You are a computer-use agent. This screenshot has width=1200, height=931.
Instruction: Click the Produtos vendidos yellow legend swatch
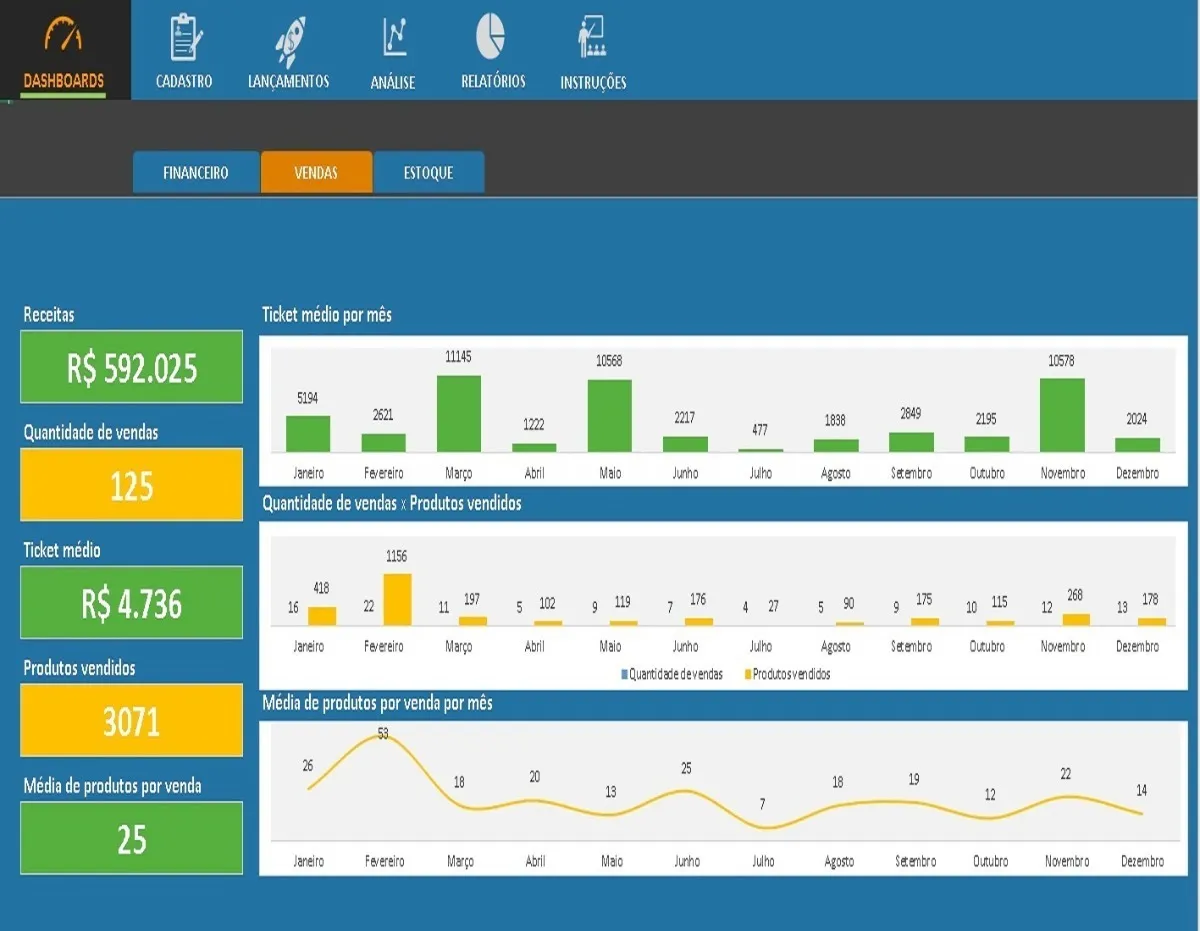click(748, 675)
